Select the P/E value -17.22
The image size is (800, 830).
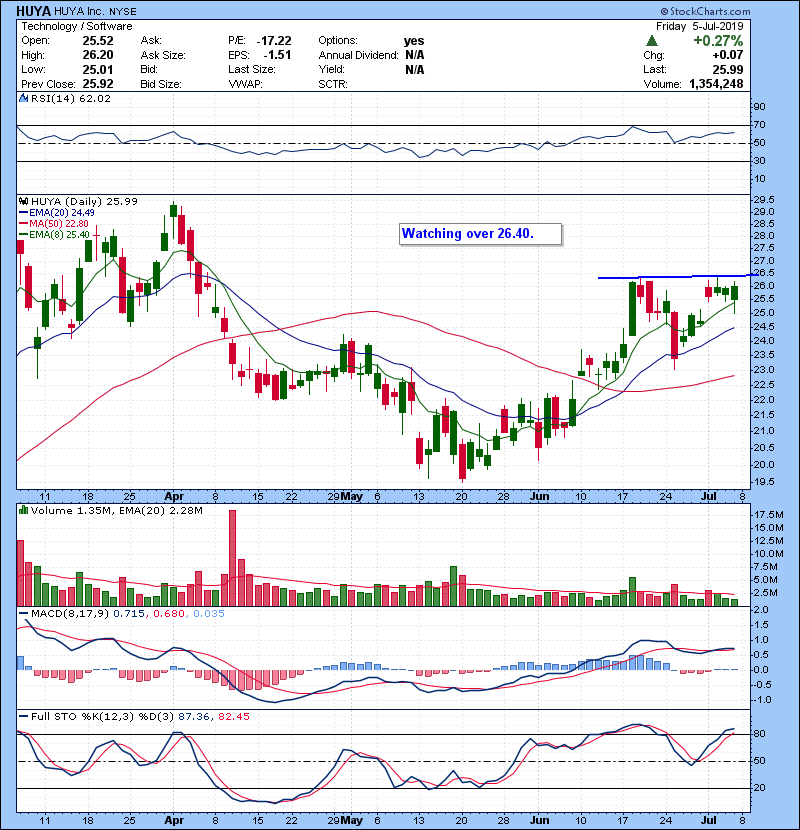tap(274, 41)
